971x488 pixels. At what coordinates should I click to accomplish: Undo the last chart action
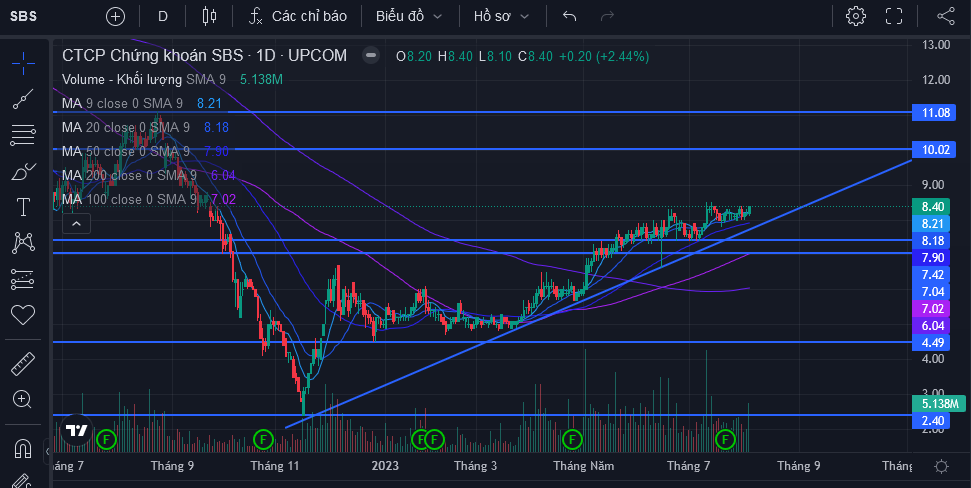click(570, 16)
